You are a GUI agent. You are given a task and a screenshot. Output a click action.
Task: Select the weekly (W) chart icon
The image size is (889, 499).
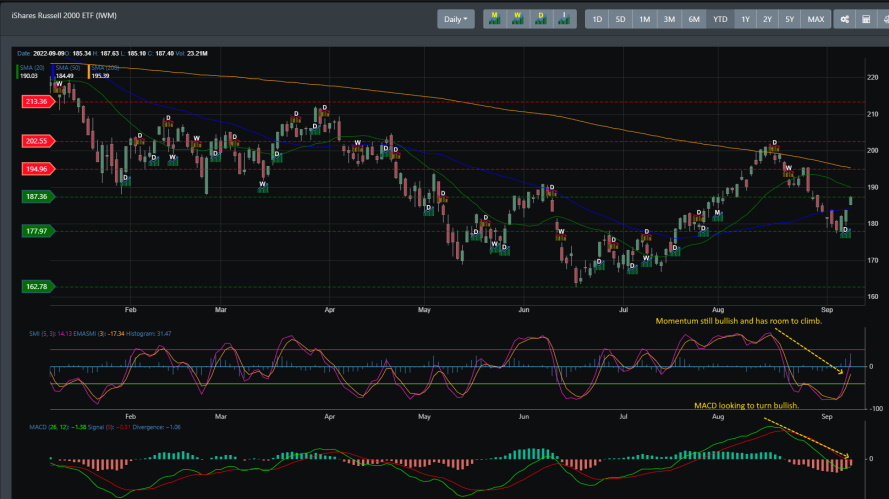click(x=518, y=19)
